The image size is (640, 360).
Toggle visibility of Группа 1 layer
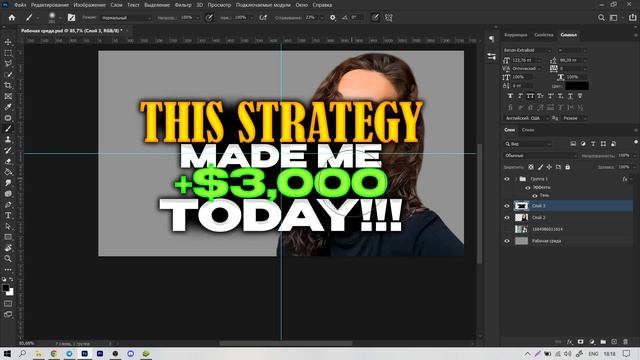(x=507, y=179)
